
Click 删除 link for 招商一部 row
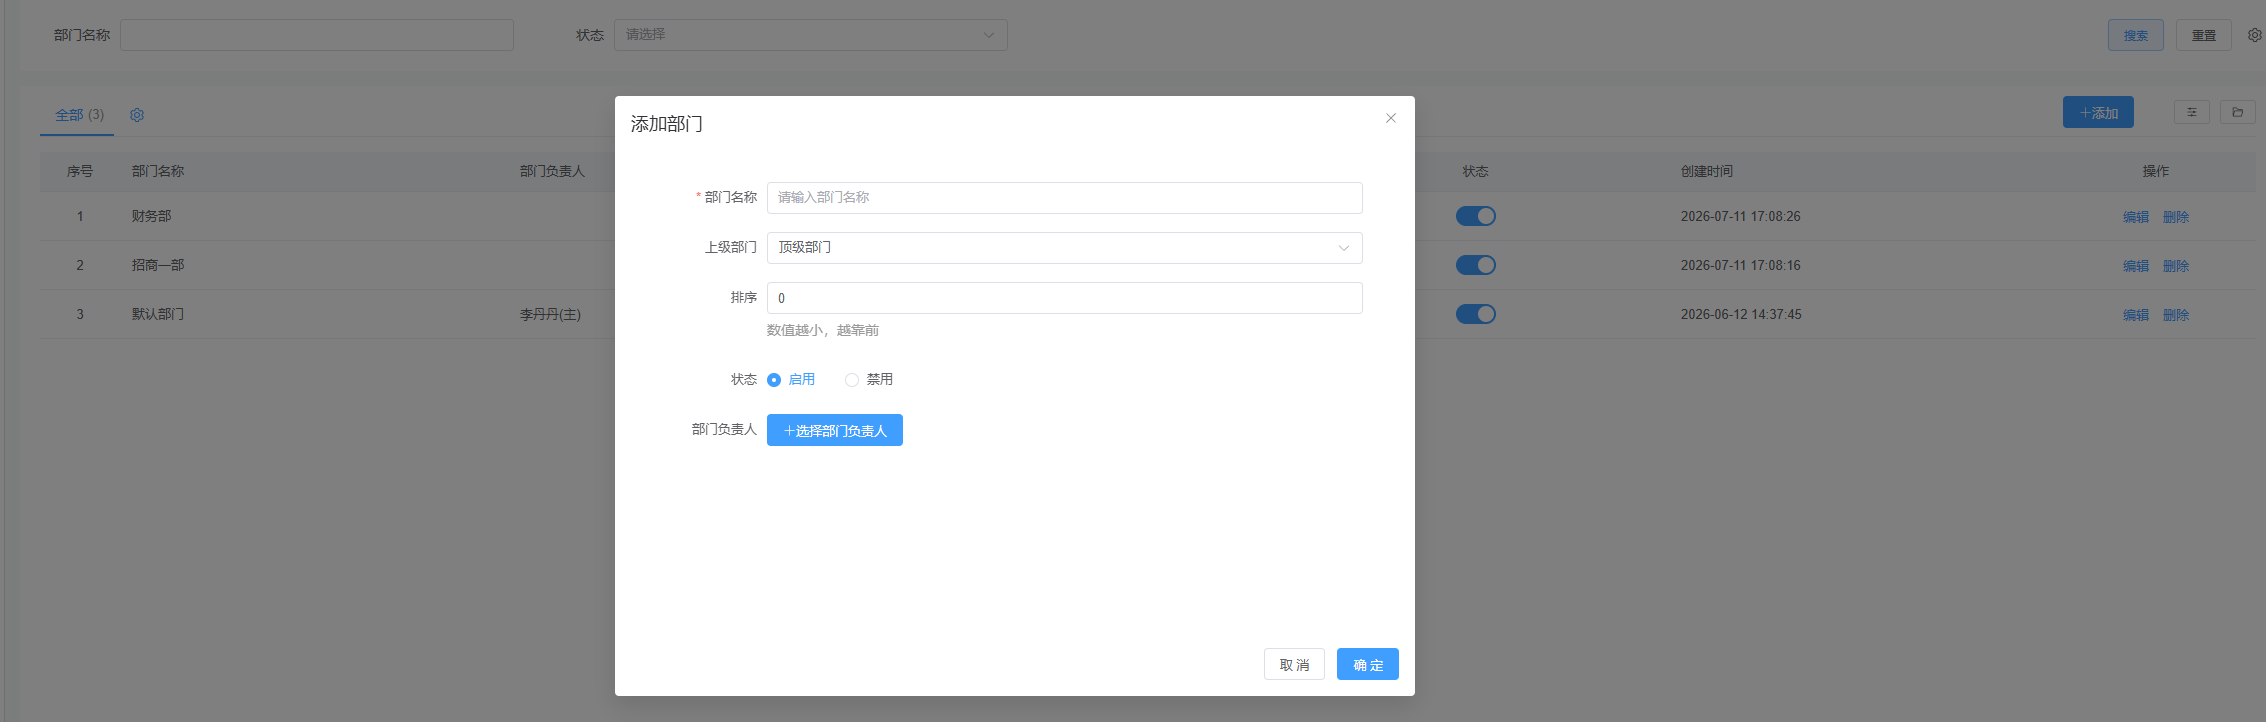(2176, 266)
